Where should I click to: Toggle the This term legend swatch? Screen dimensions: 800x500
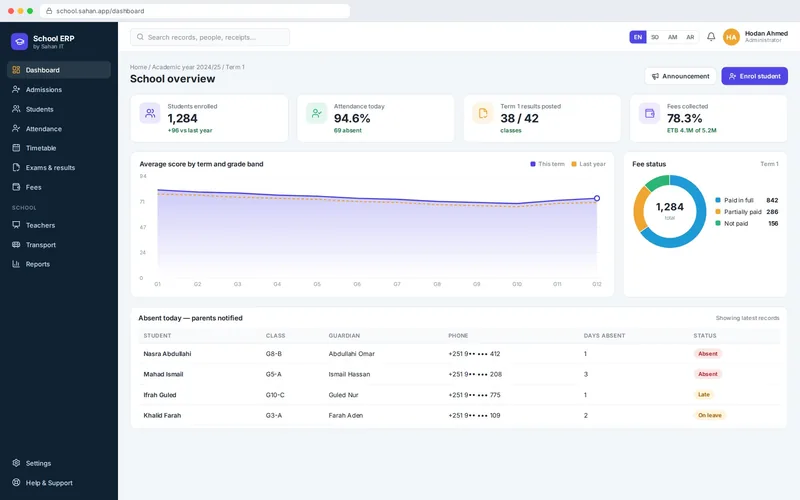tap(533, 164)
